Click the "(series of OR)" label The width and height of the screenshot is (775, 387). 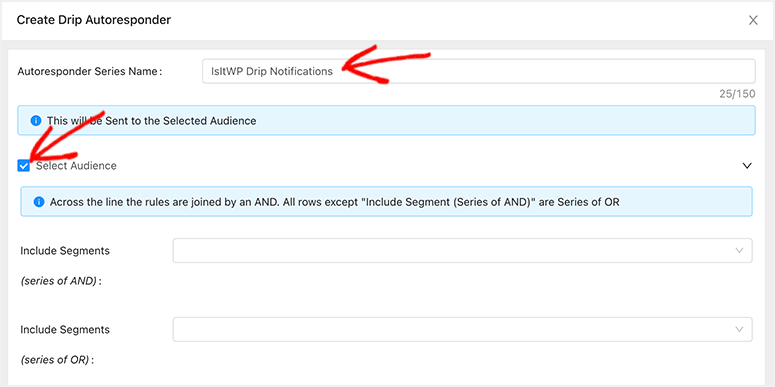coord(57,360)
